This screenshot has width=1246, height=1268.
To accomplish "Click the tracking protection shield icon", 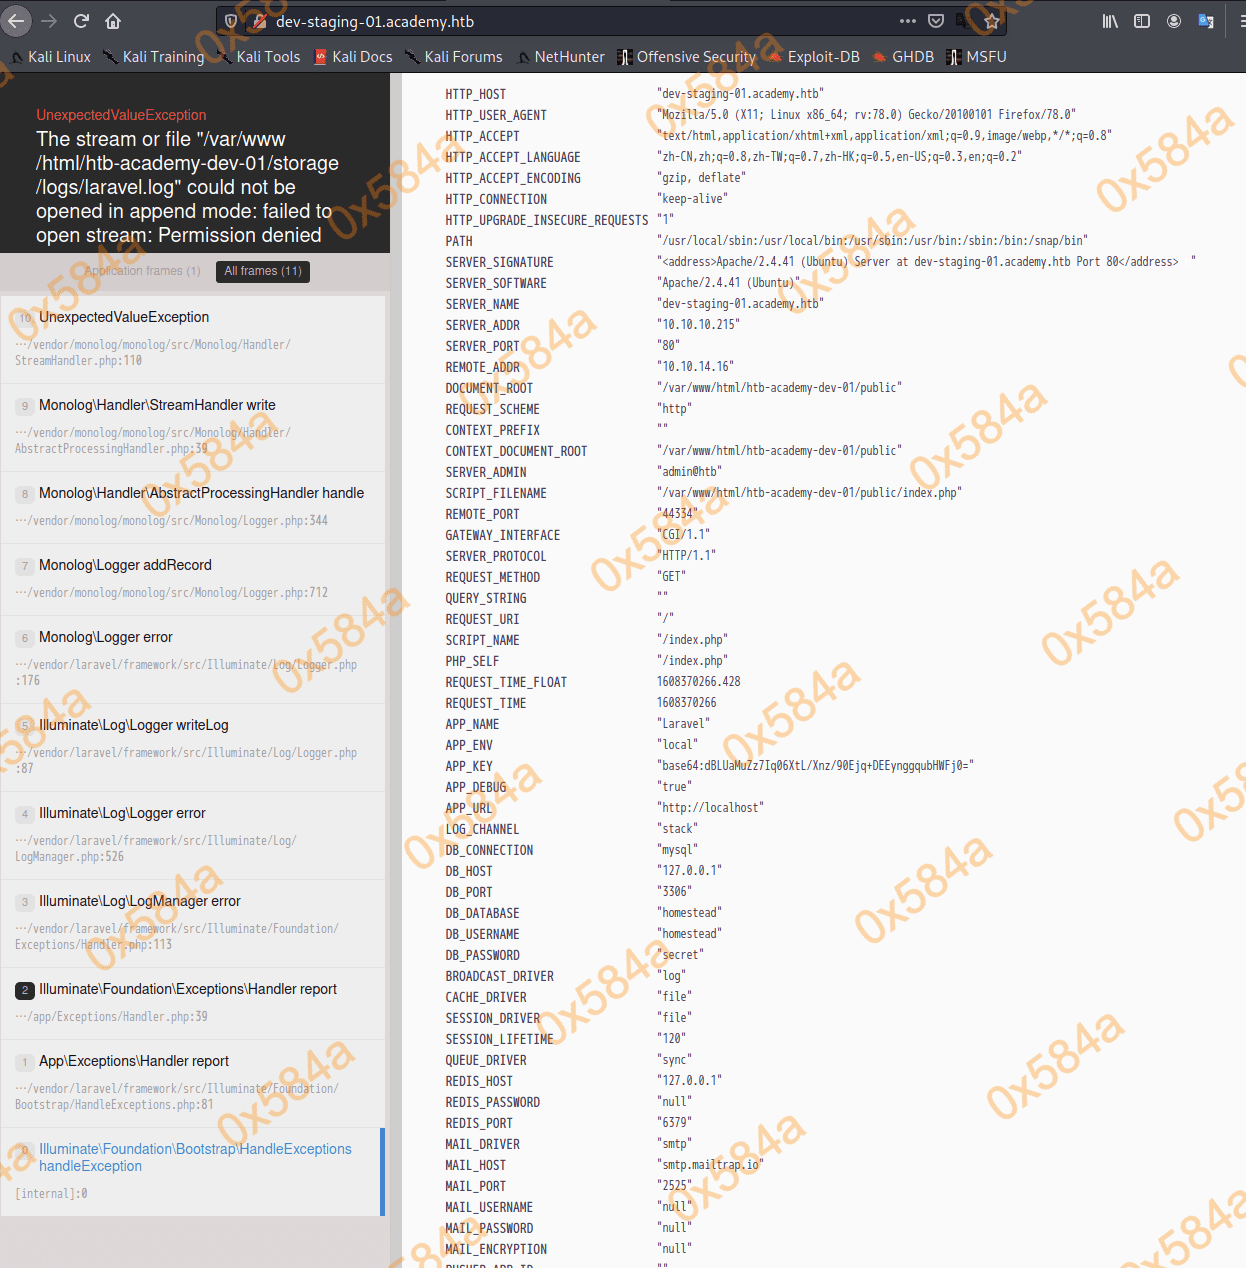I will (231, 21).
